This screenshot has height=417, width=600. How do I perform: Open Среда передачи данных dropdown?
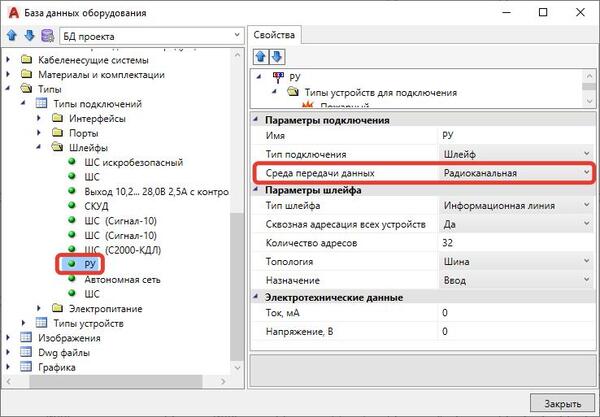(585, 172)
